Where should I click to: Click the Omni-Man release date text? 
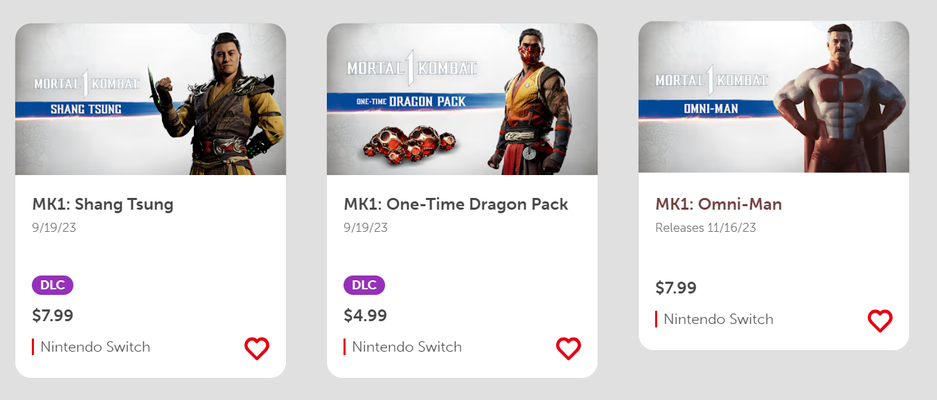pos(706,228)
